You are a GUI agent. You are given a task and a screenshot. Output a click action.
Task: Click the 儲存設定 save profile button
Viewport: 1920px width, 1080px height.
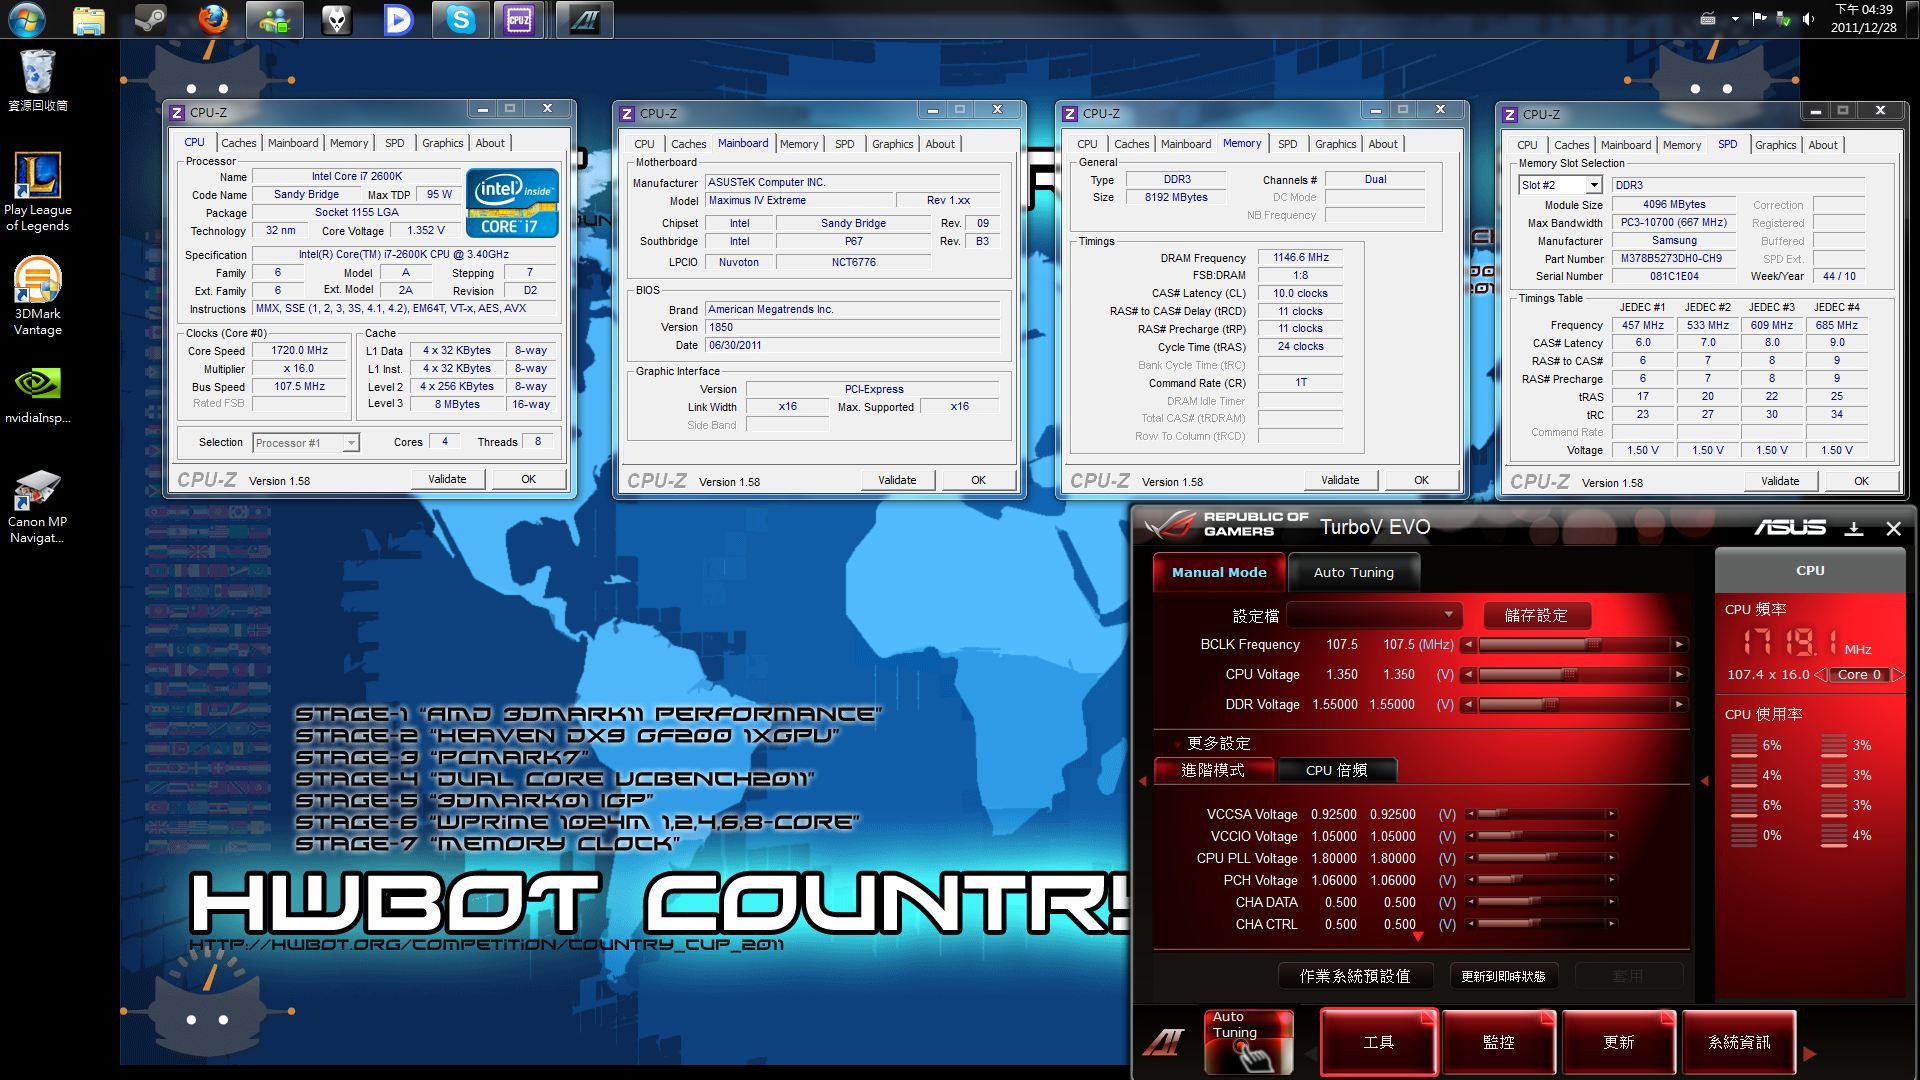(1536, 615)
